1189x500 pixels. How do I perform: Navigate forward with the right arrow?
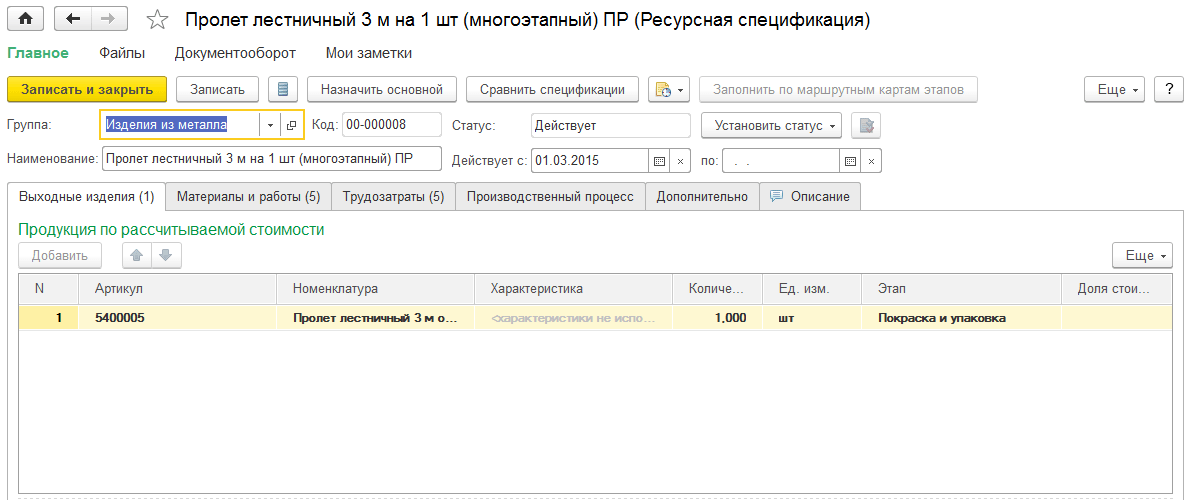click(109, 20)
